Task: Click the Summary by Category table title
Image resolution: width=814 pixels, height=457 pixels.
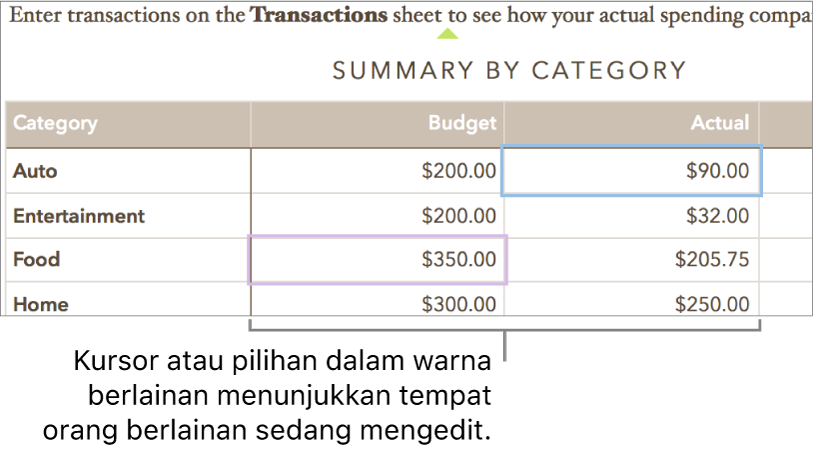Action: pos(509,71)
